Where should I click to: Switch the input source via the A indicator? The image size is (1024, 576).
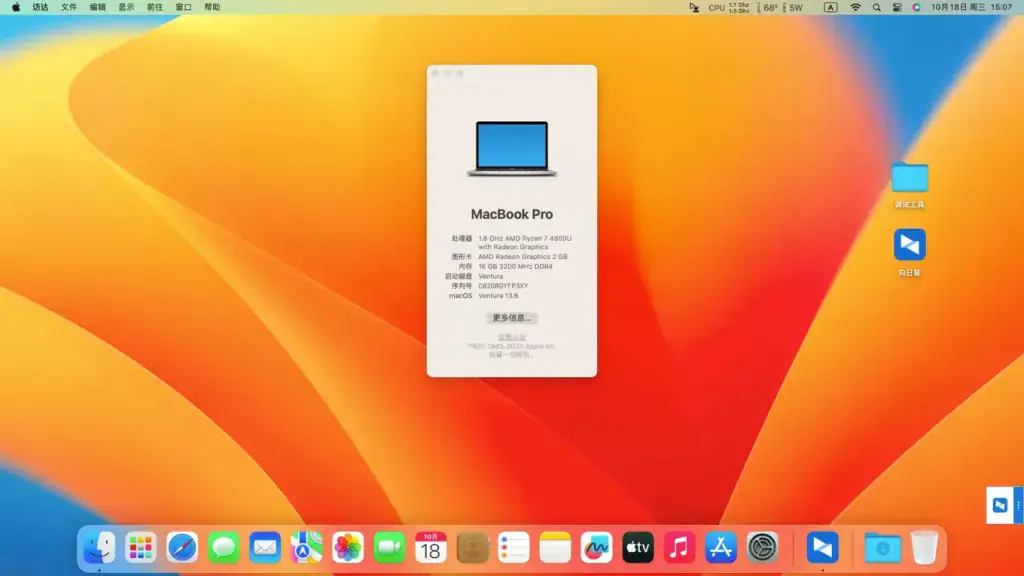(830, 7)
